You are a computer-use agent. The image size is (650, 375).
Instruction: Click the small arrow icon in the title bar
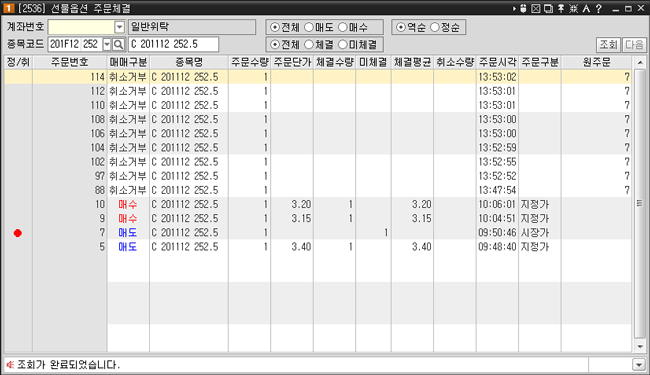click(x=514, y=8)
